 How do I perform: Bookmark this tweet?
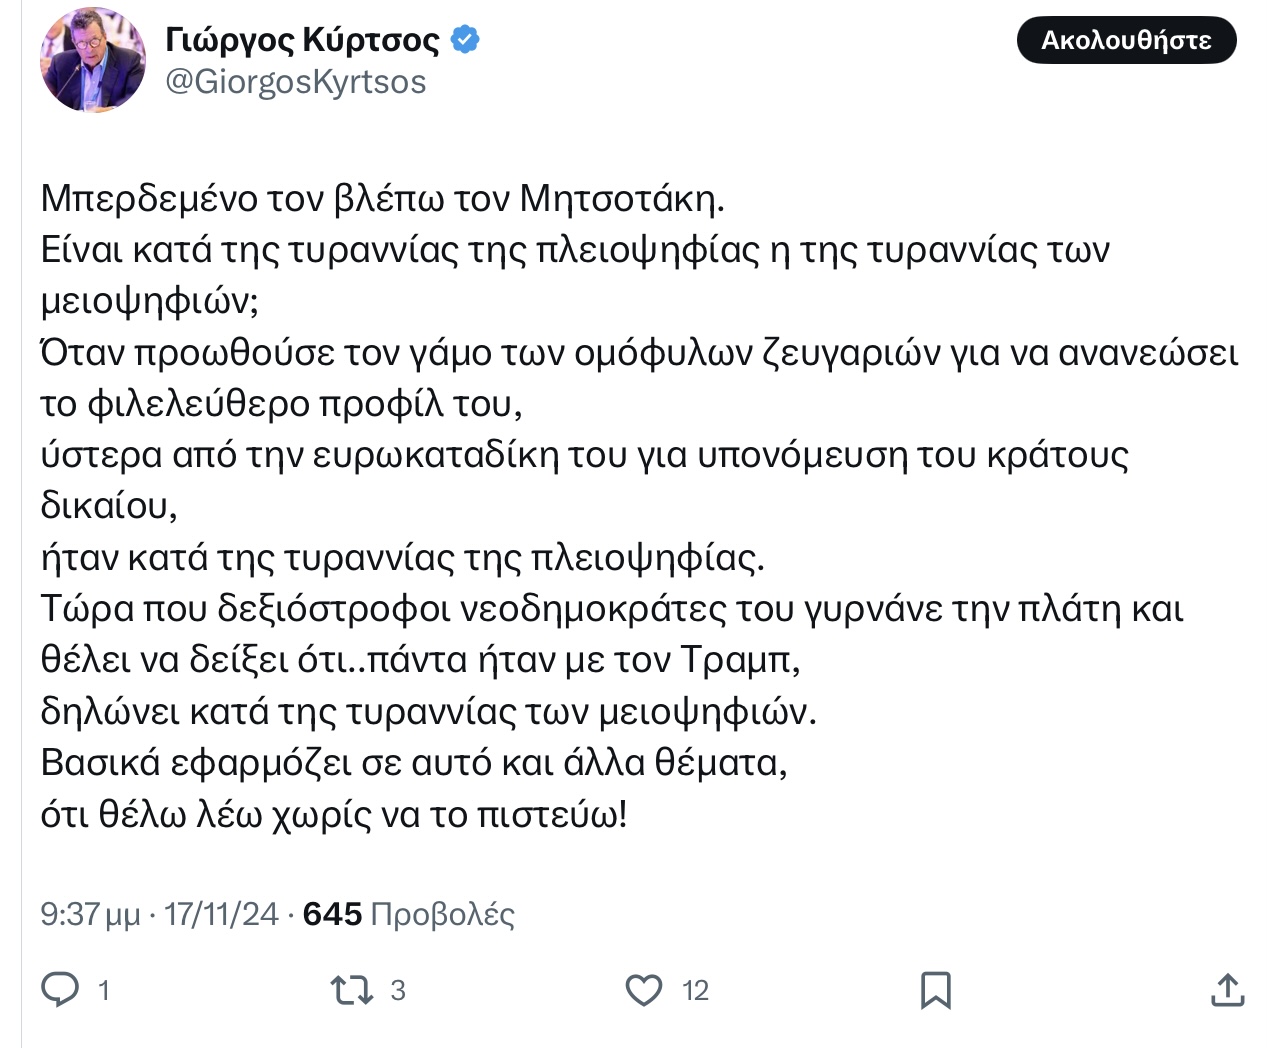tap(935, 990)
